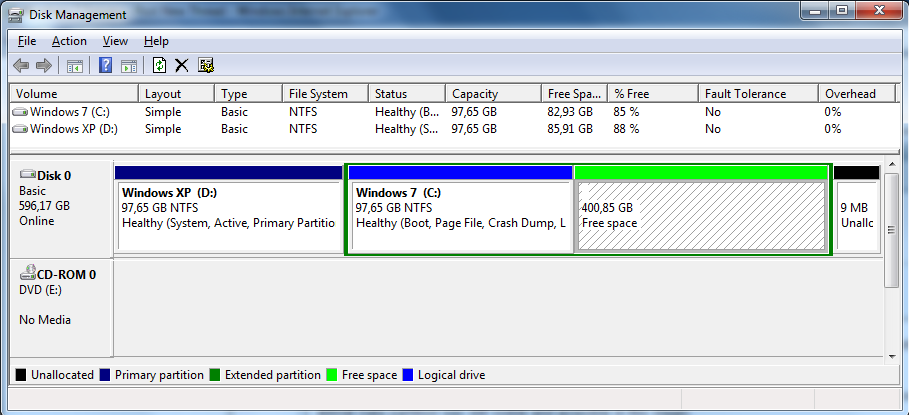Open the View menu
Screen dimensions: 909x415
[115, 41]
